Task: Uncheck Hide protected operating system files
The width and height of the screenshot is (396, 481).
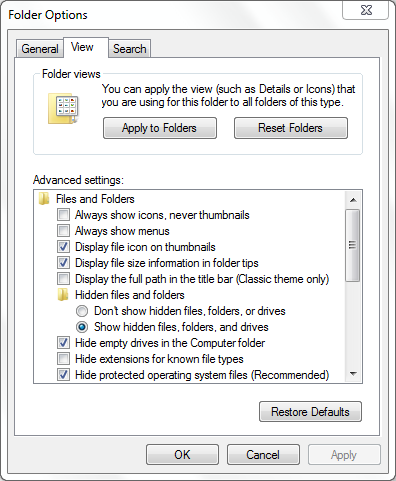Action: pyautogui.click(x=63, y=375)
